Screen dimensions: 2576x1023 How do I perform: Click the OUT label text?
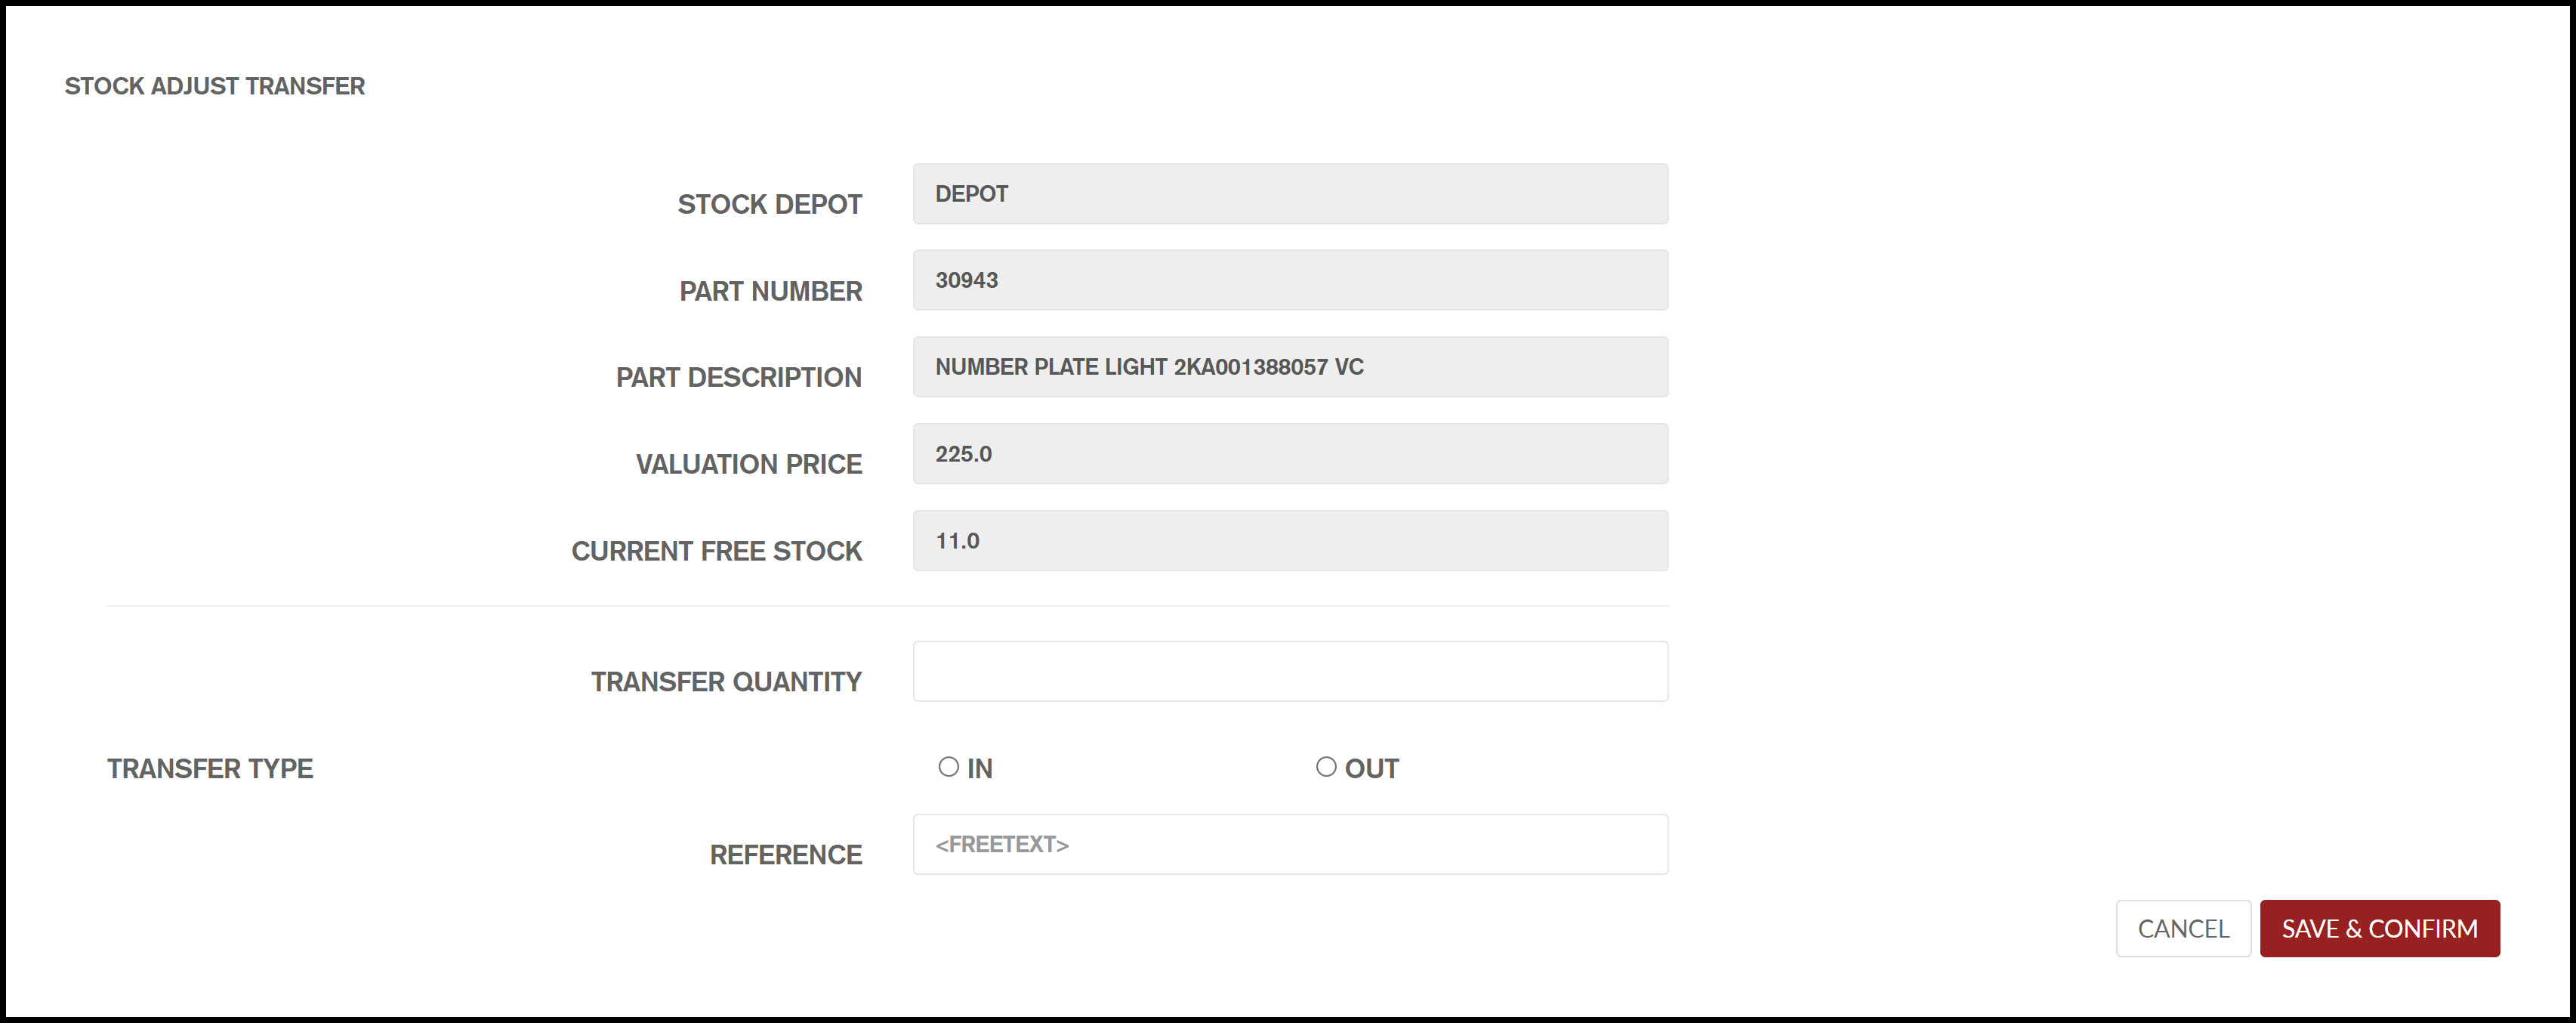point(1371,768)
